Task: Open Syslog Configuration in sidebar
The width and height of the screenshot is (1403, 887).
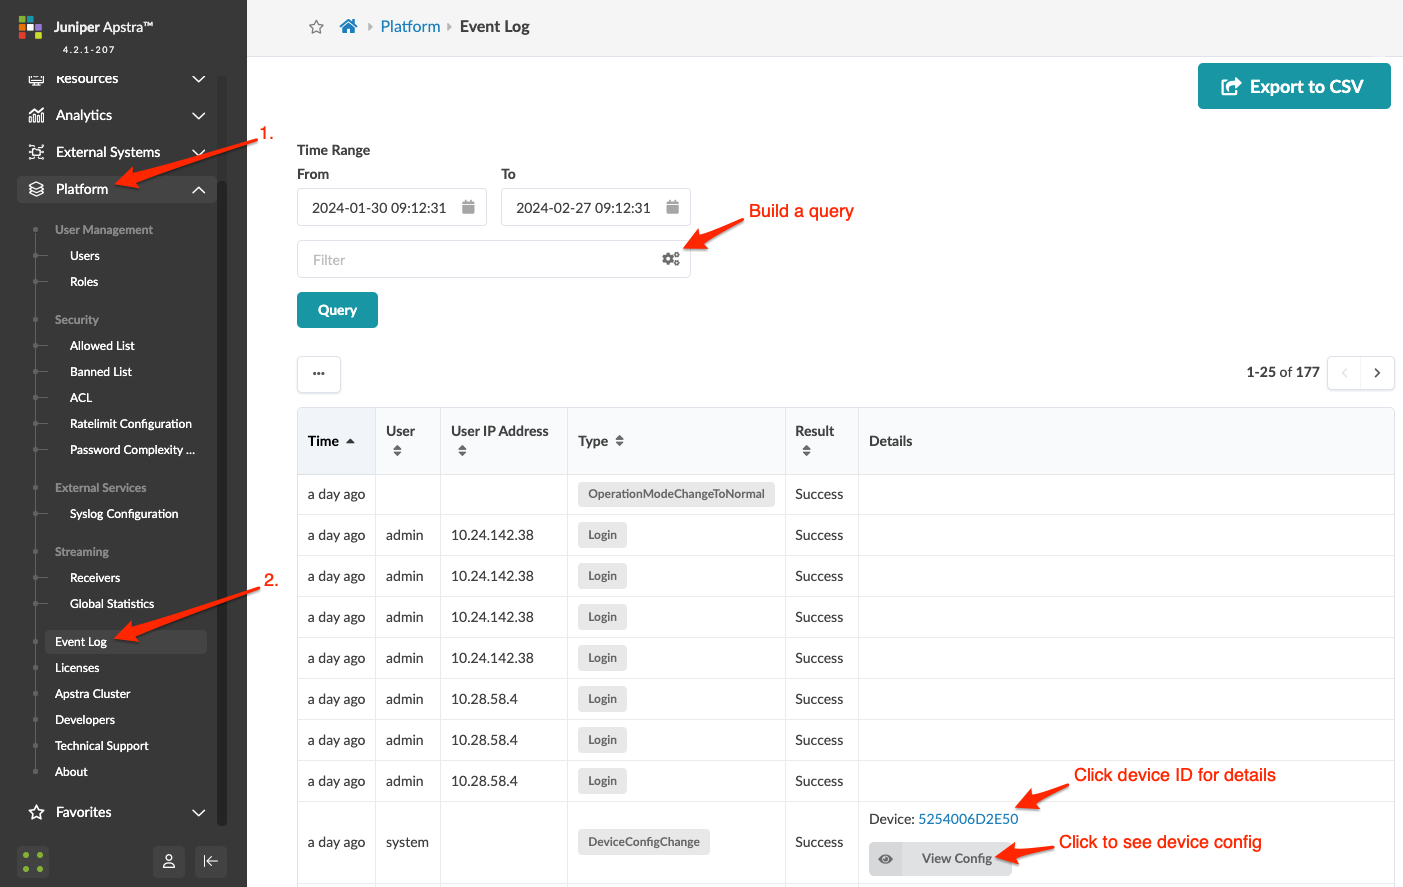Action: pyautogui.click(x=124, y=514)
